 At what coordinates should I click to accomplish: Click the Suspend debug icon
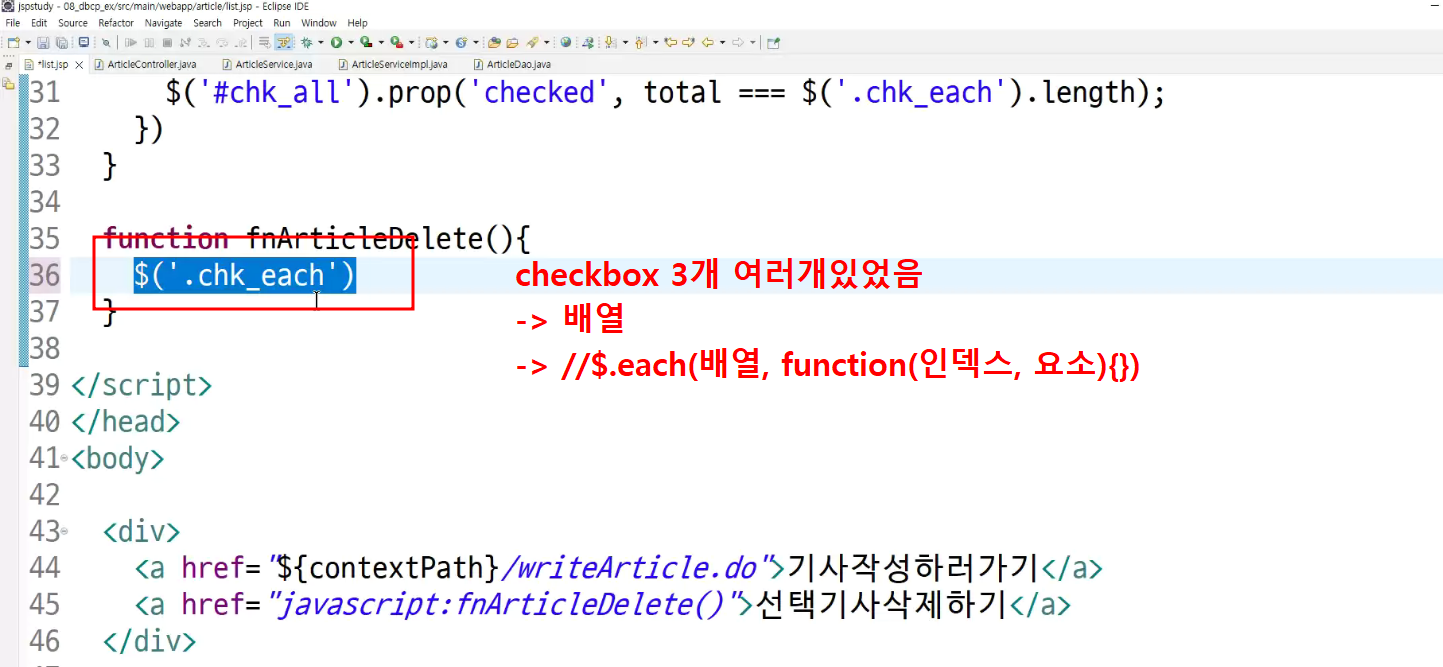pyautogui.click(x=149, y=42)
